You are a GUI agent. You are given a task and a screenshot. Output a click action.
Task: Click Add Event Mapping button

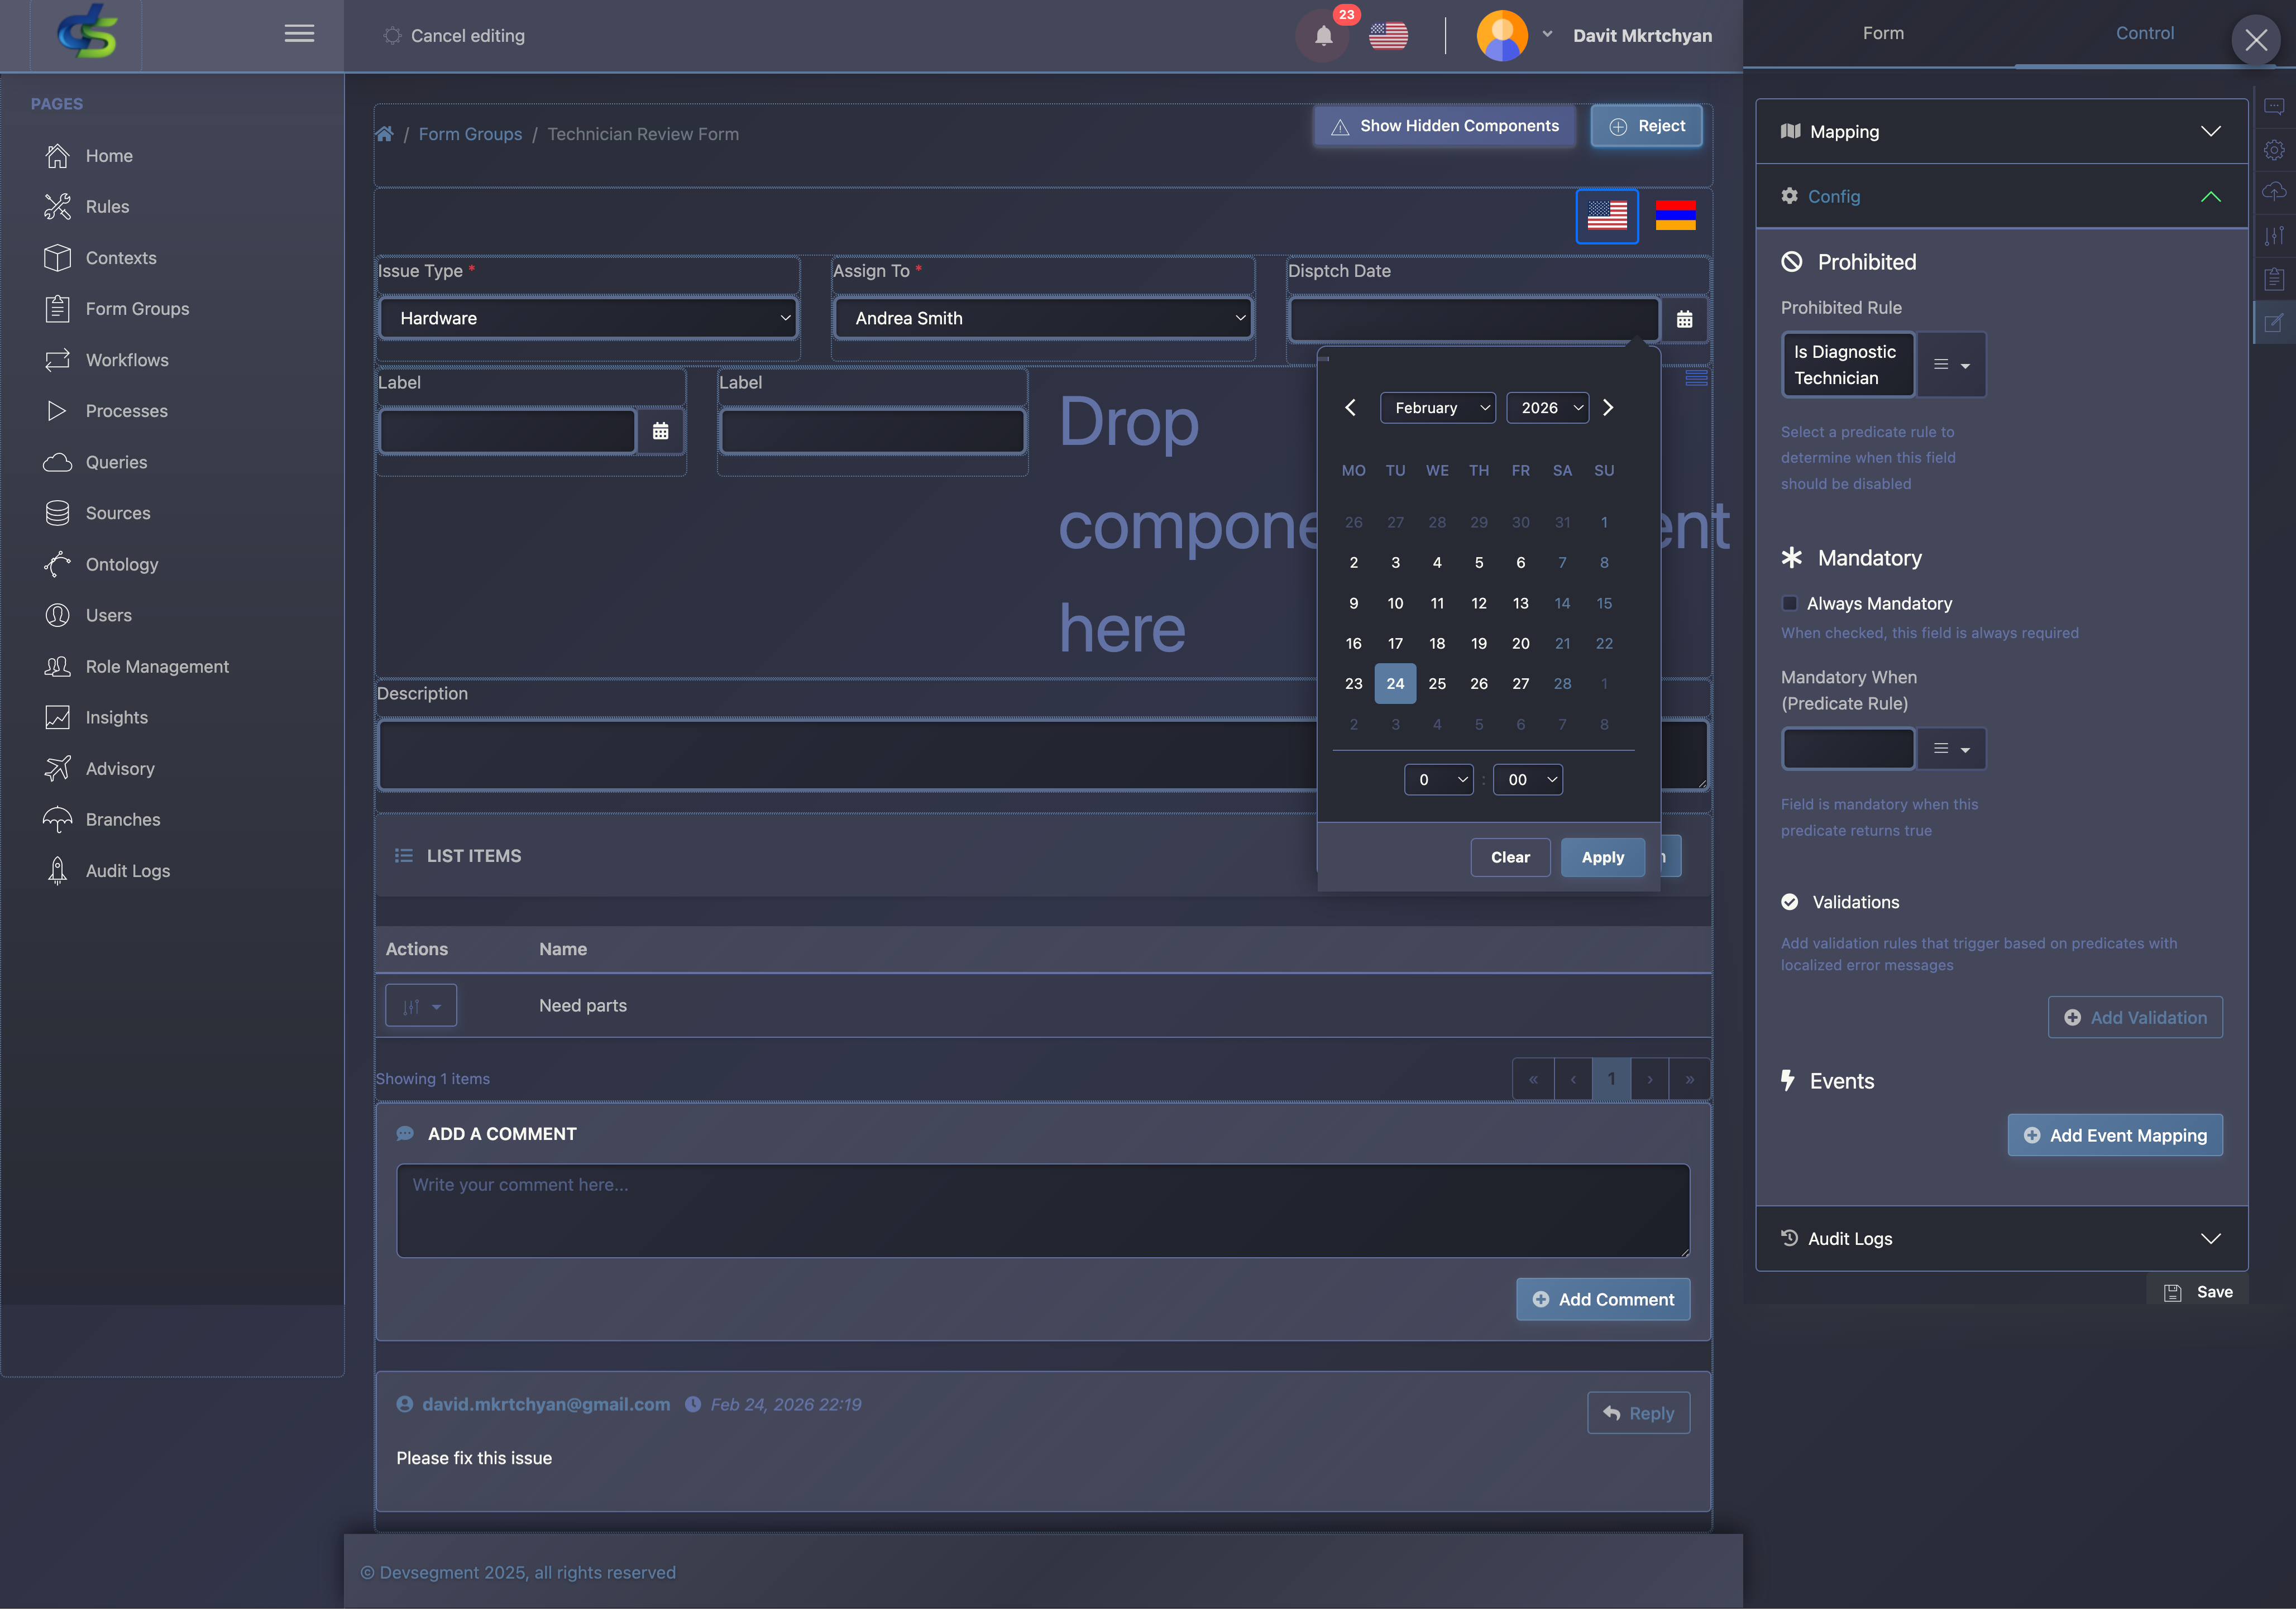[2115, 1135]
